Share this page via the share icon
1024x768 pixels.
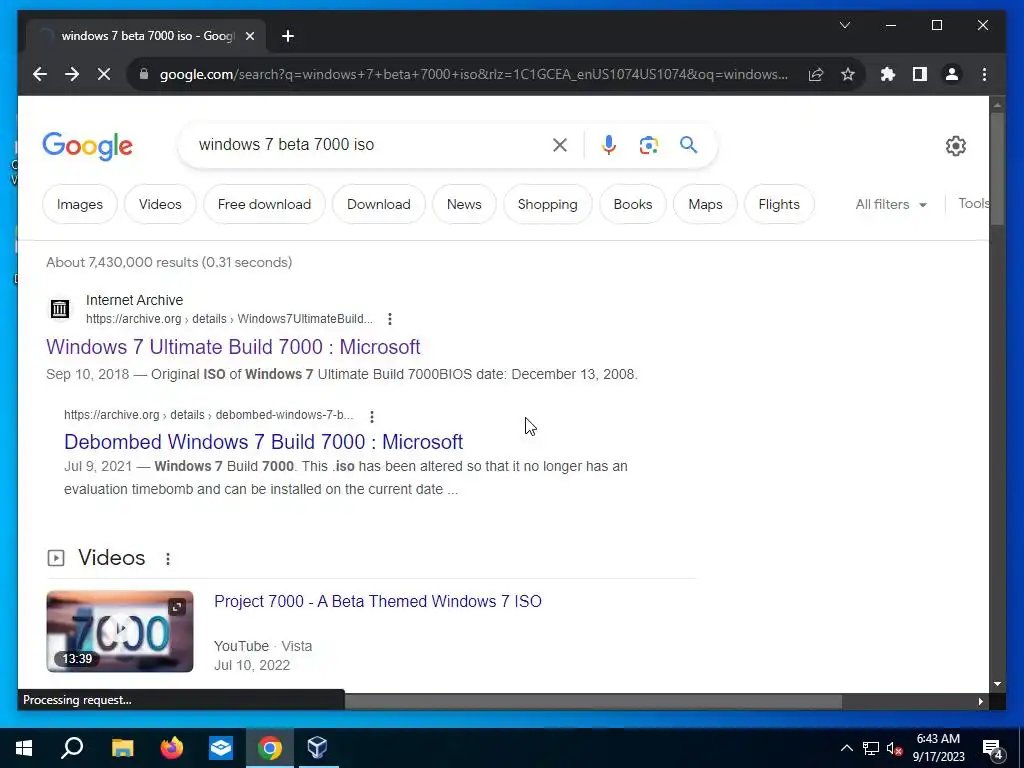pyautogui.click(x=816, y=74)
